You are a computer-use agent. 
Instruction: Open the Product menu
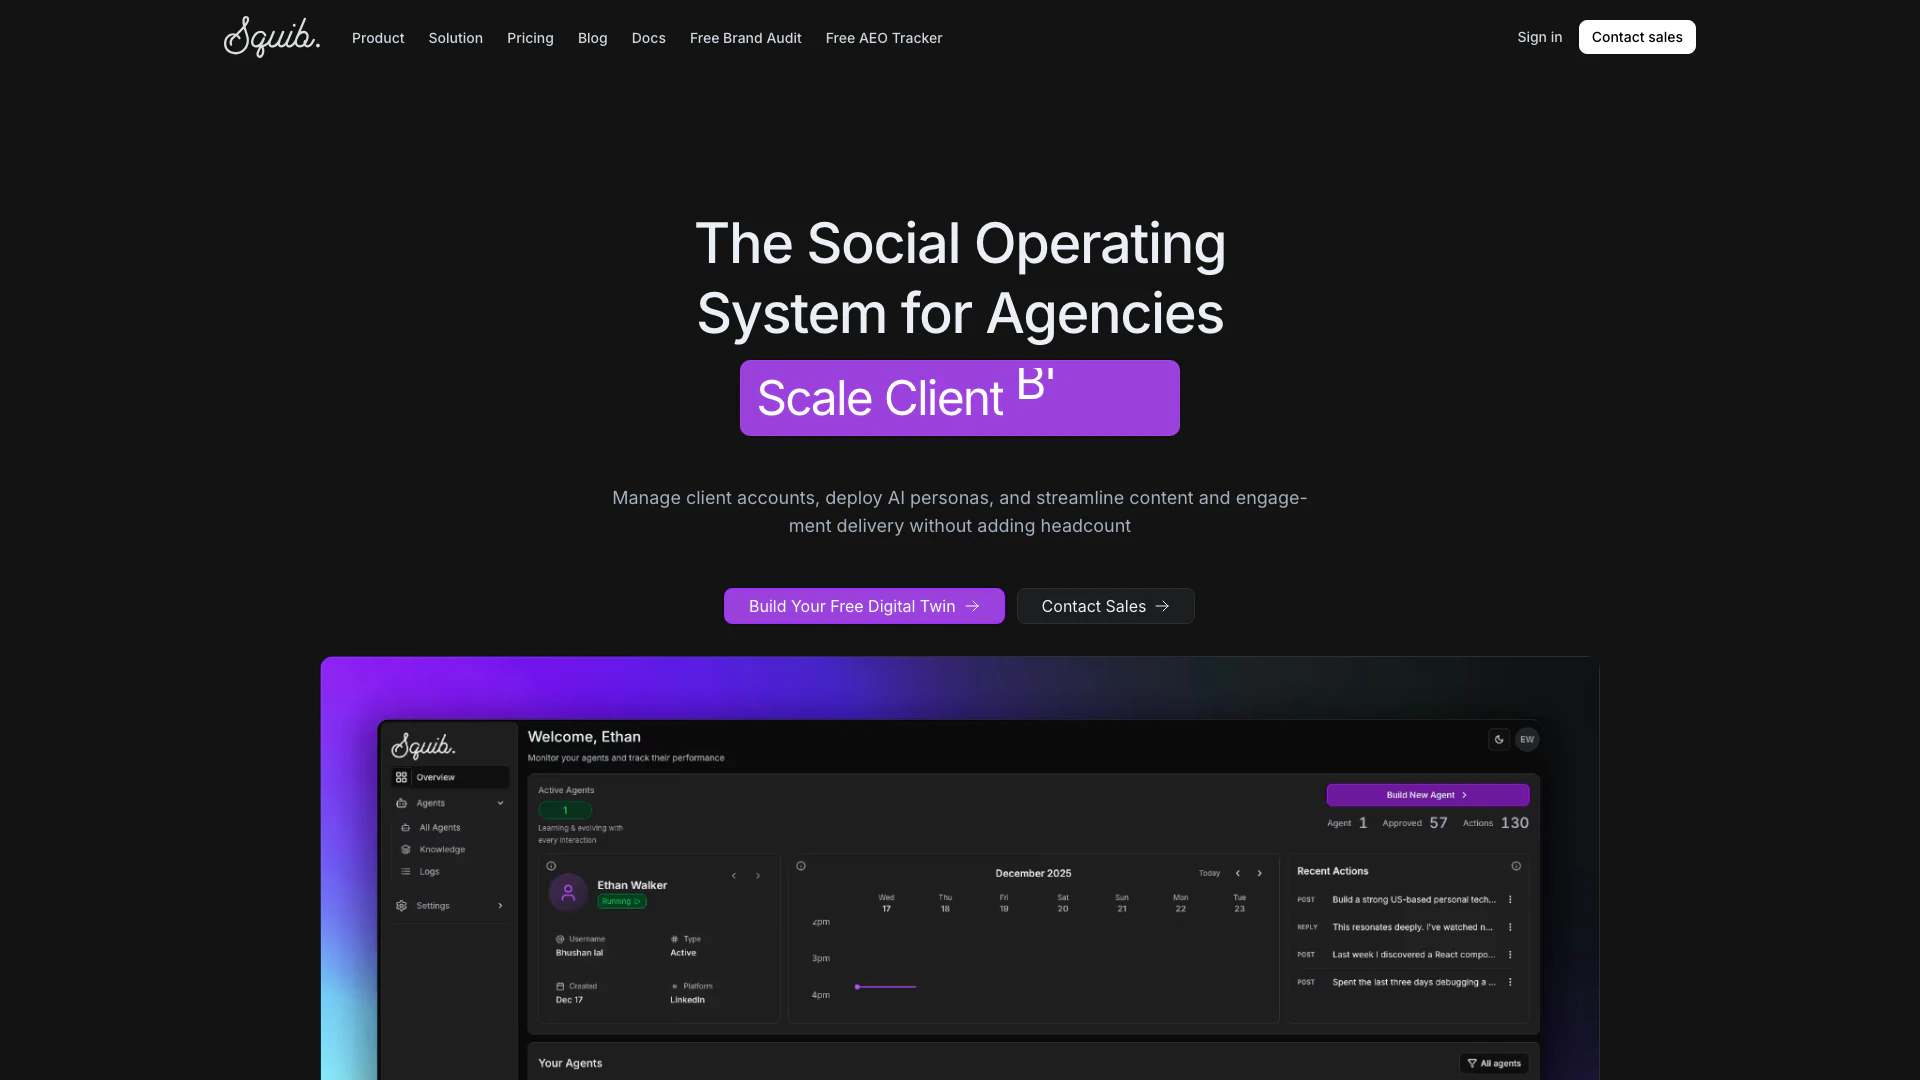pyautogui.click(x=378, y=38)
